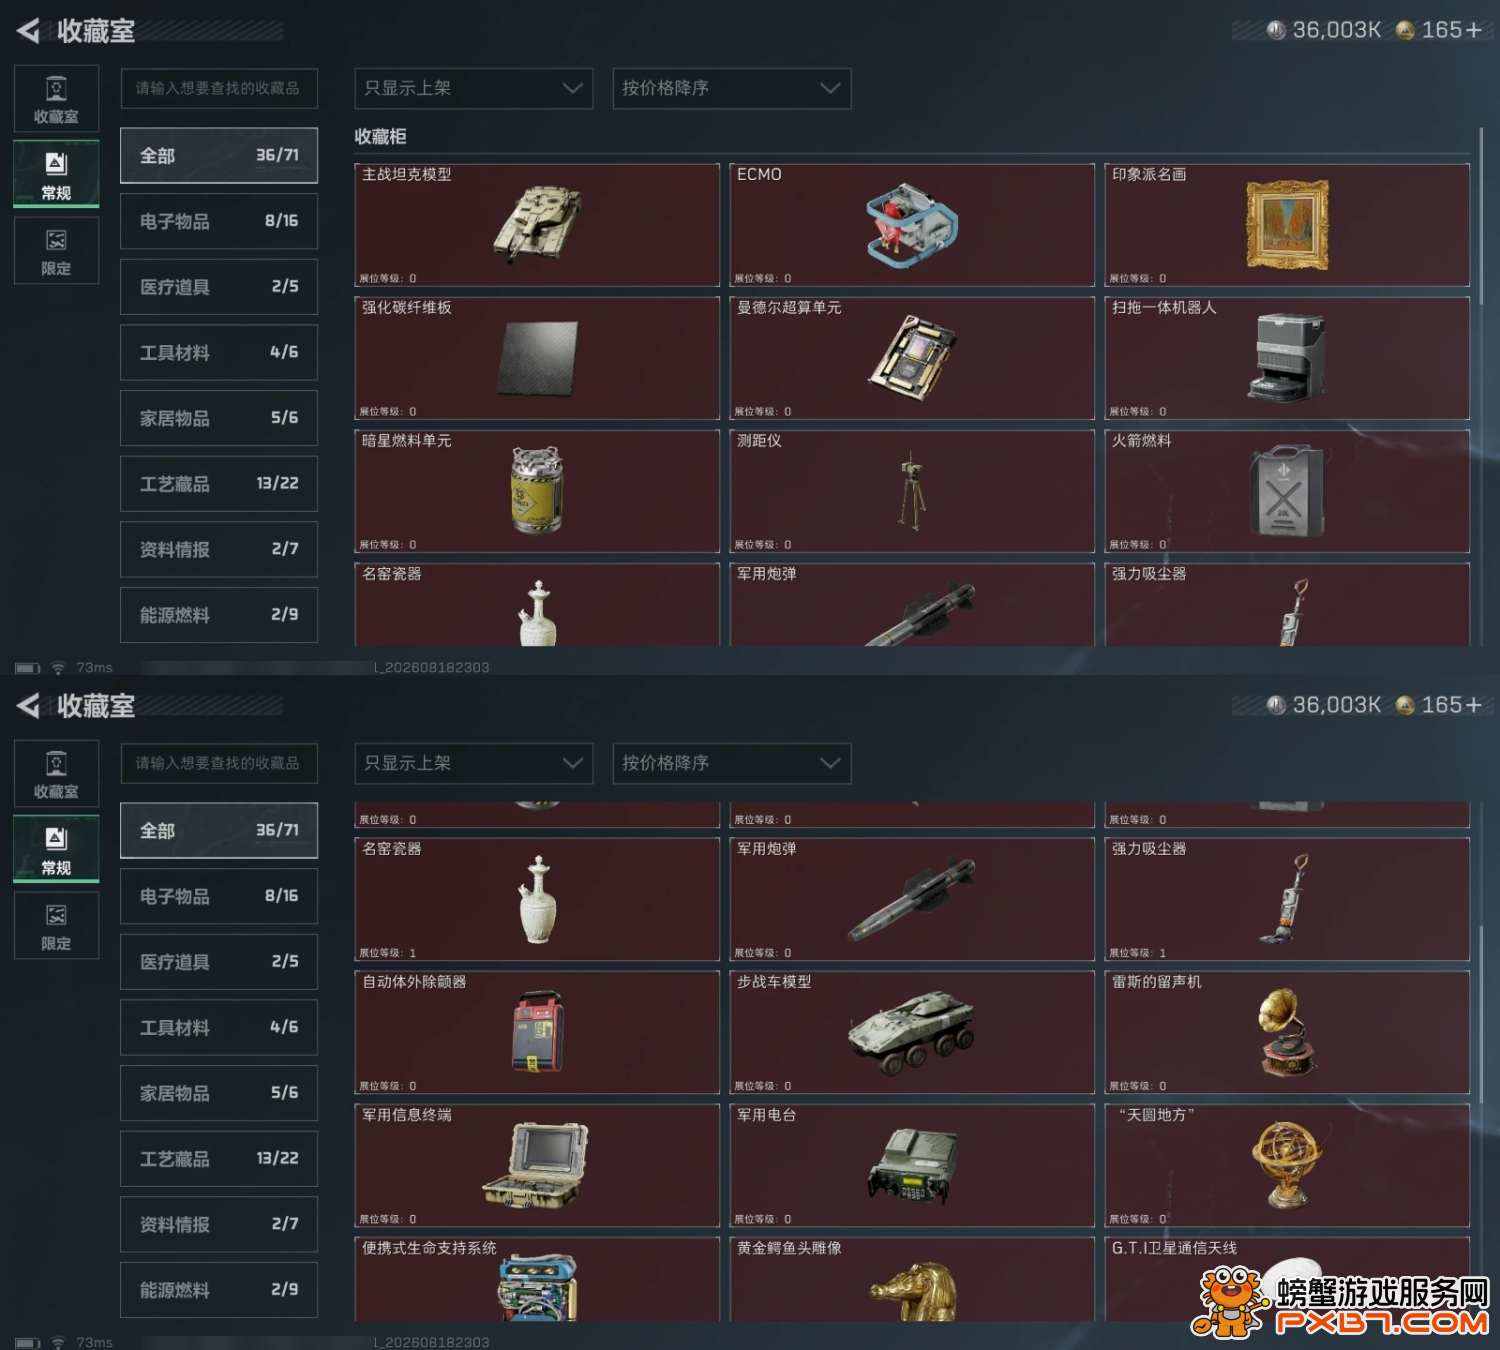Choose the 曼德尔超算单元 chip item
The image size is (1500, 1350).
coord(912,358)
